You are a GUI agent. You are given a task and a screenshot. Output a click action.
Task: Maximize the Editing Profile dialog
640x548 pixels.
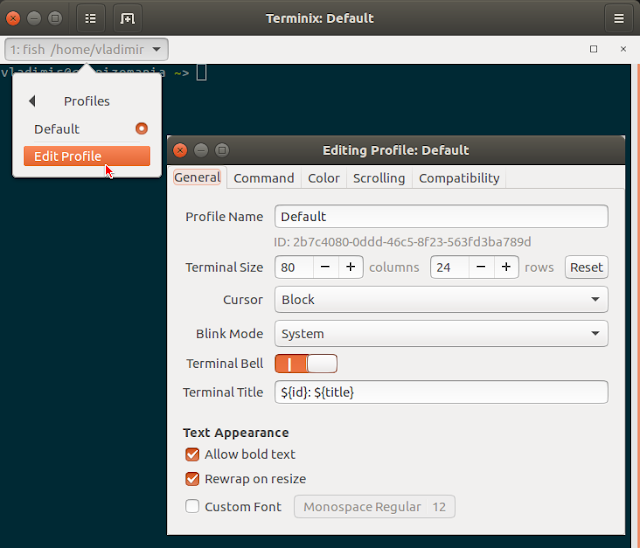pos(222,150)
